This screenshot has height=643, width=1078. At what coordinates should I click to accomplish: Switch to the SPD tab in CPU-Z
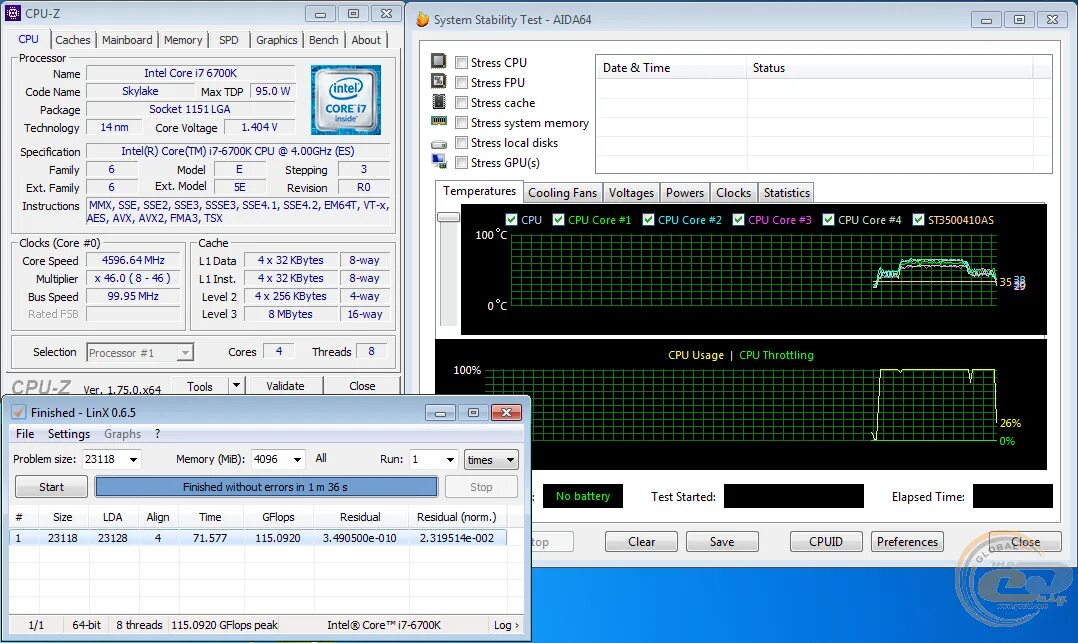[229, 40]
